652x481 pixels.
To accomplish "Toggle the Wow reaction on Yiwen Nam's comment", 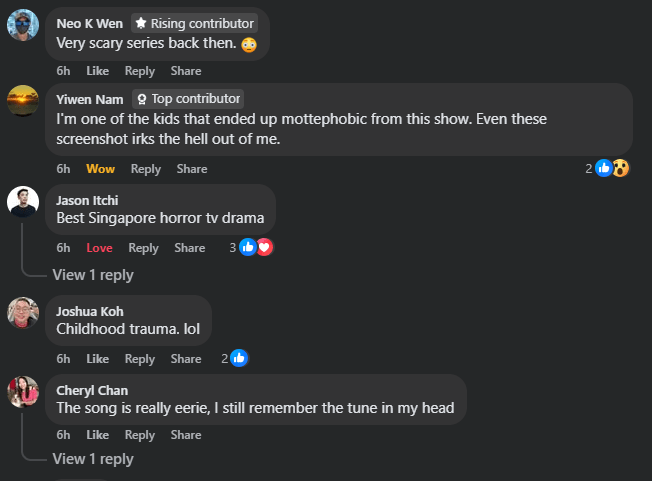I will pyautogui.click(x=100, y=169).
